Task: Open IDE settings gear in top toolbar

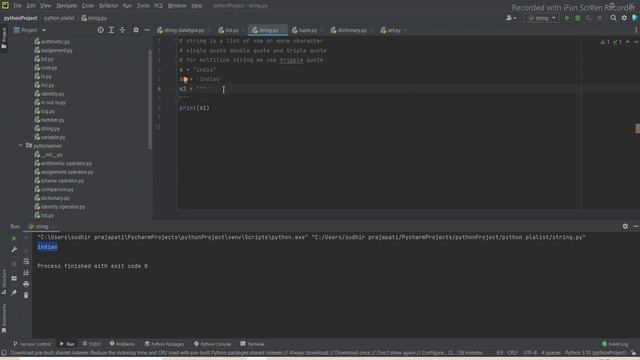Action: click(624, 18)
